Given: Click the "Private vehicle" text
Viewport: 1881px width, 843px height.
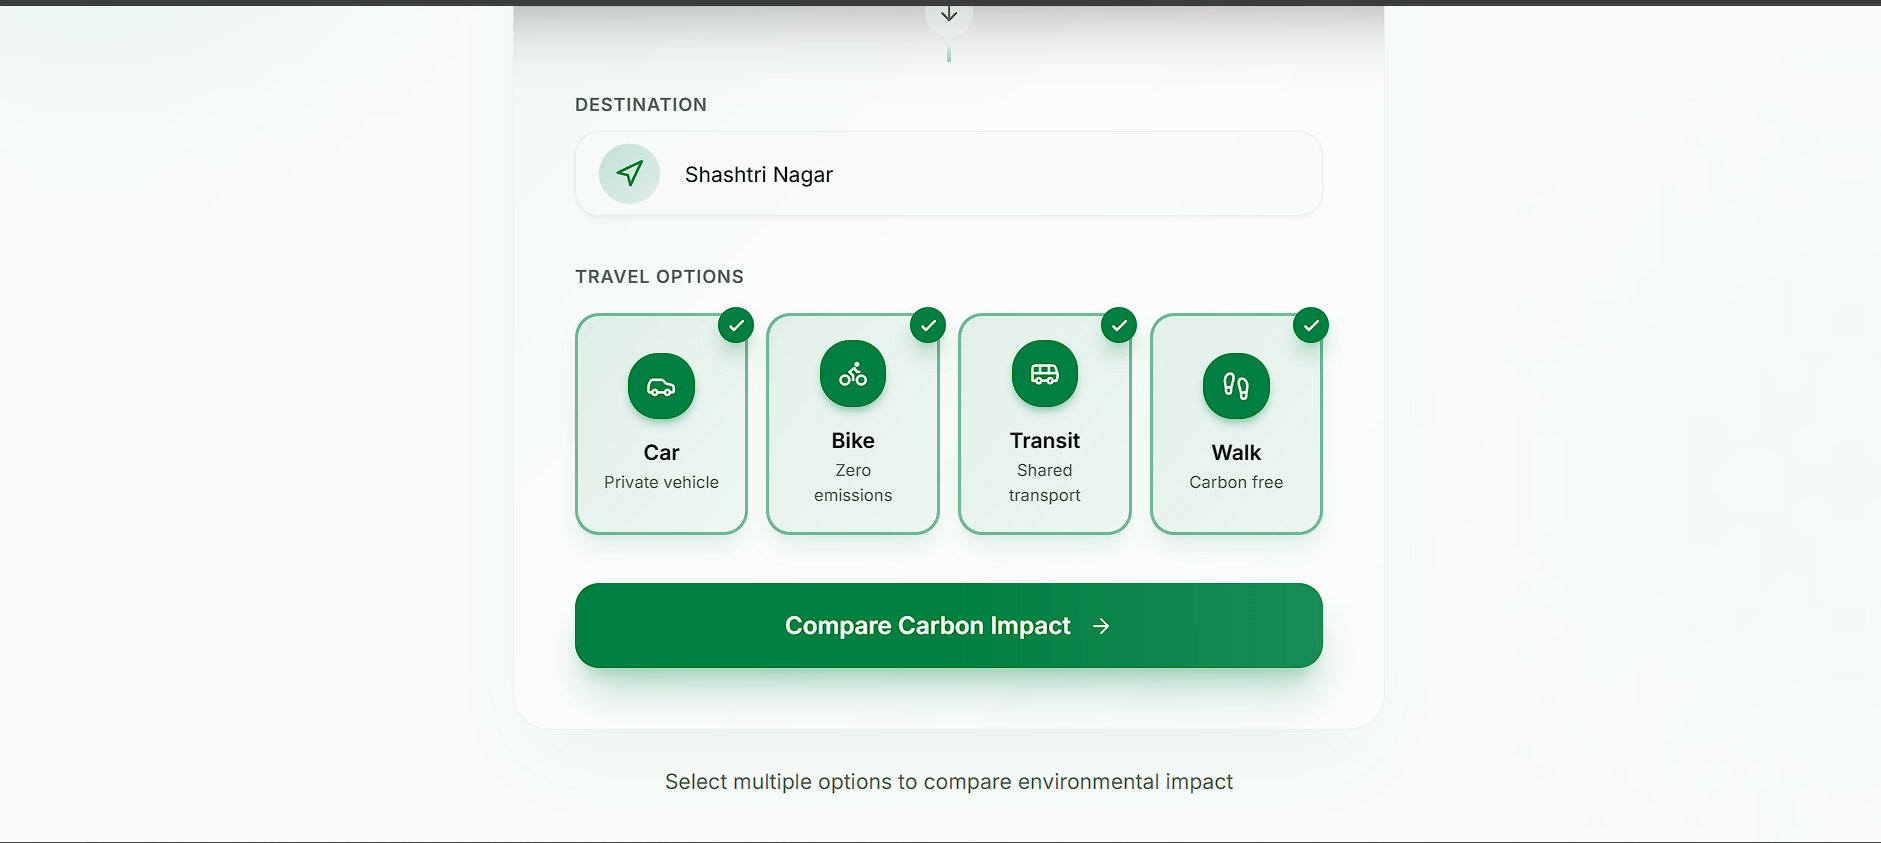Looking at the screenshot, I should [x=661, y=482].
